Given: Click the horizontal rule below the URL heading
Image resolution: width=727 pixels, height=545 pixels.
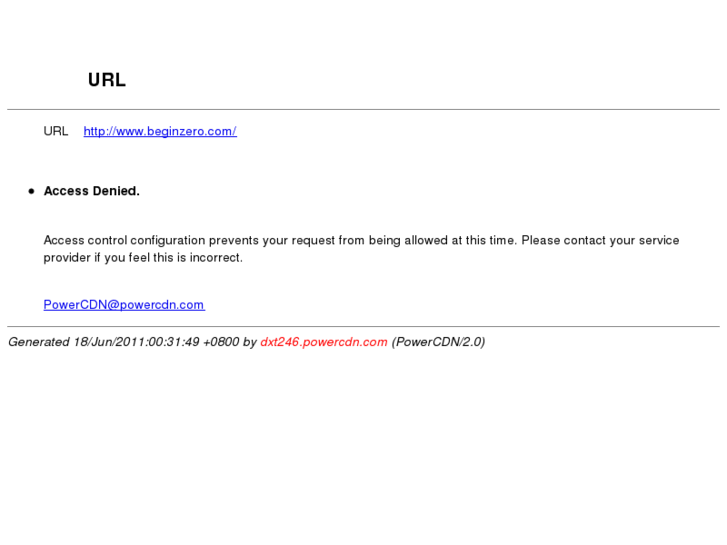Looking at the screenshot, I should [x=364, y=109].
